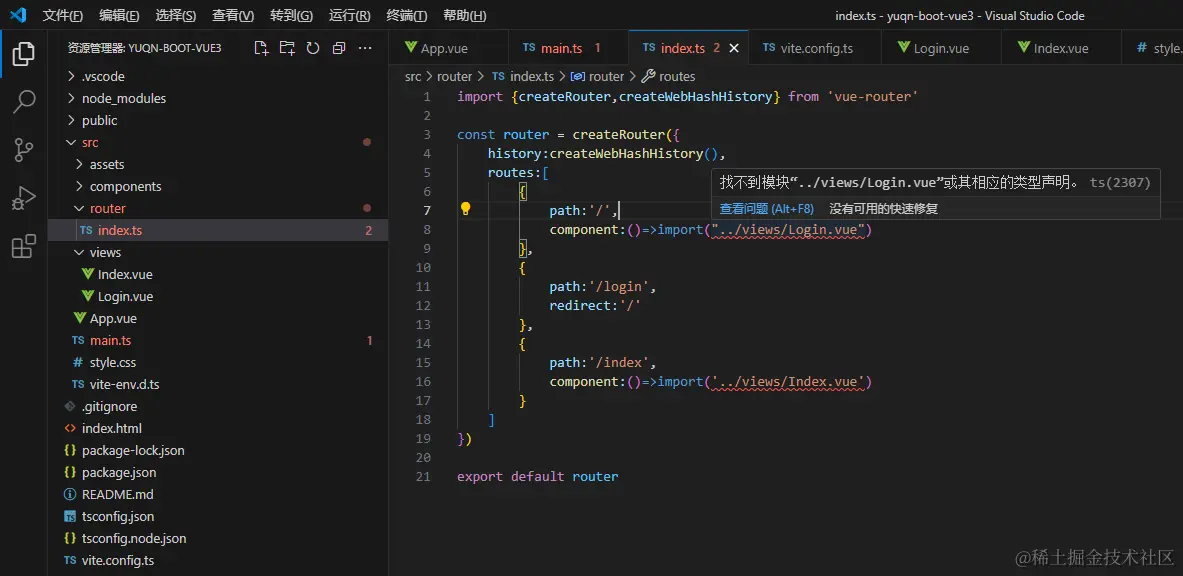Collapse the views folder
1183x576 pixels.
218,252
